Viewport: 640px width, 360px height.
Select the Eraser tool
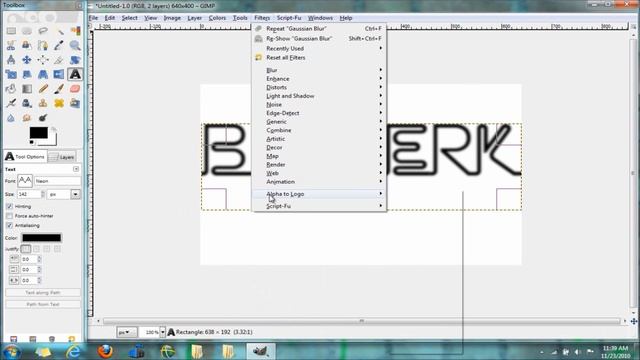pyautogui.click(x=75, y=89)
